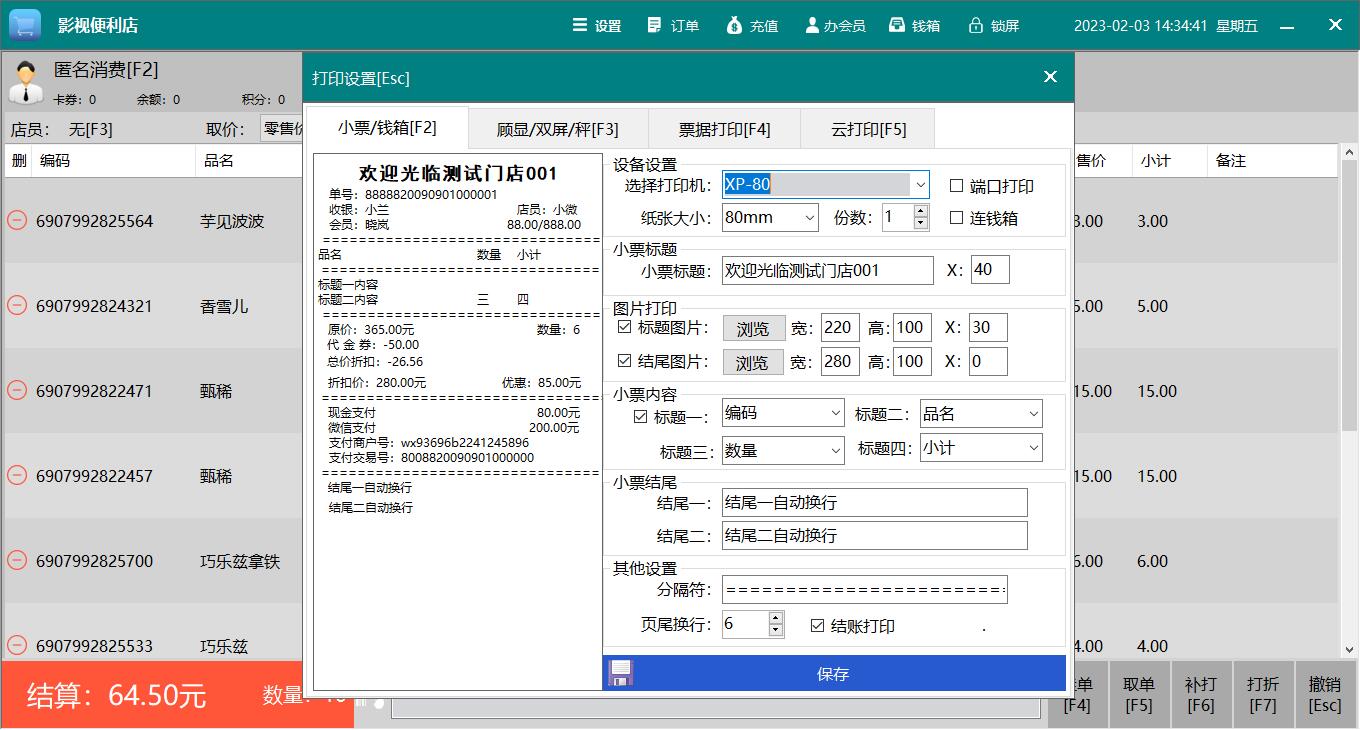
Task: Open the 云打印[F5] tab
Action: [x=868, y=129]
